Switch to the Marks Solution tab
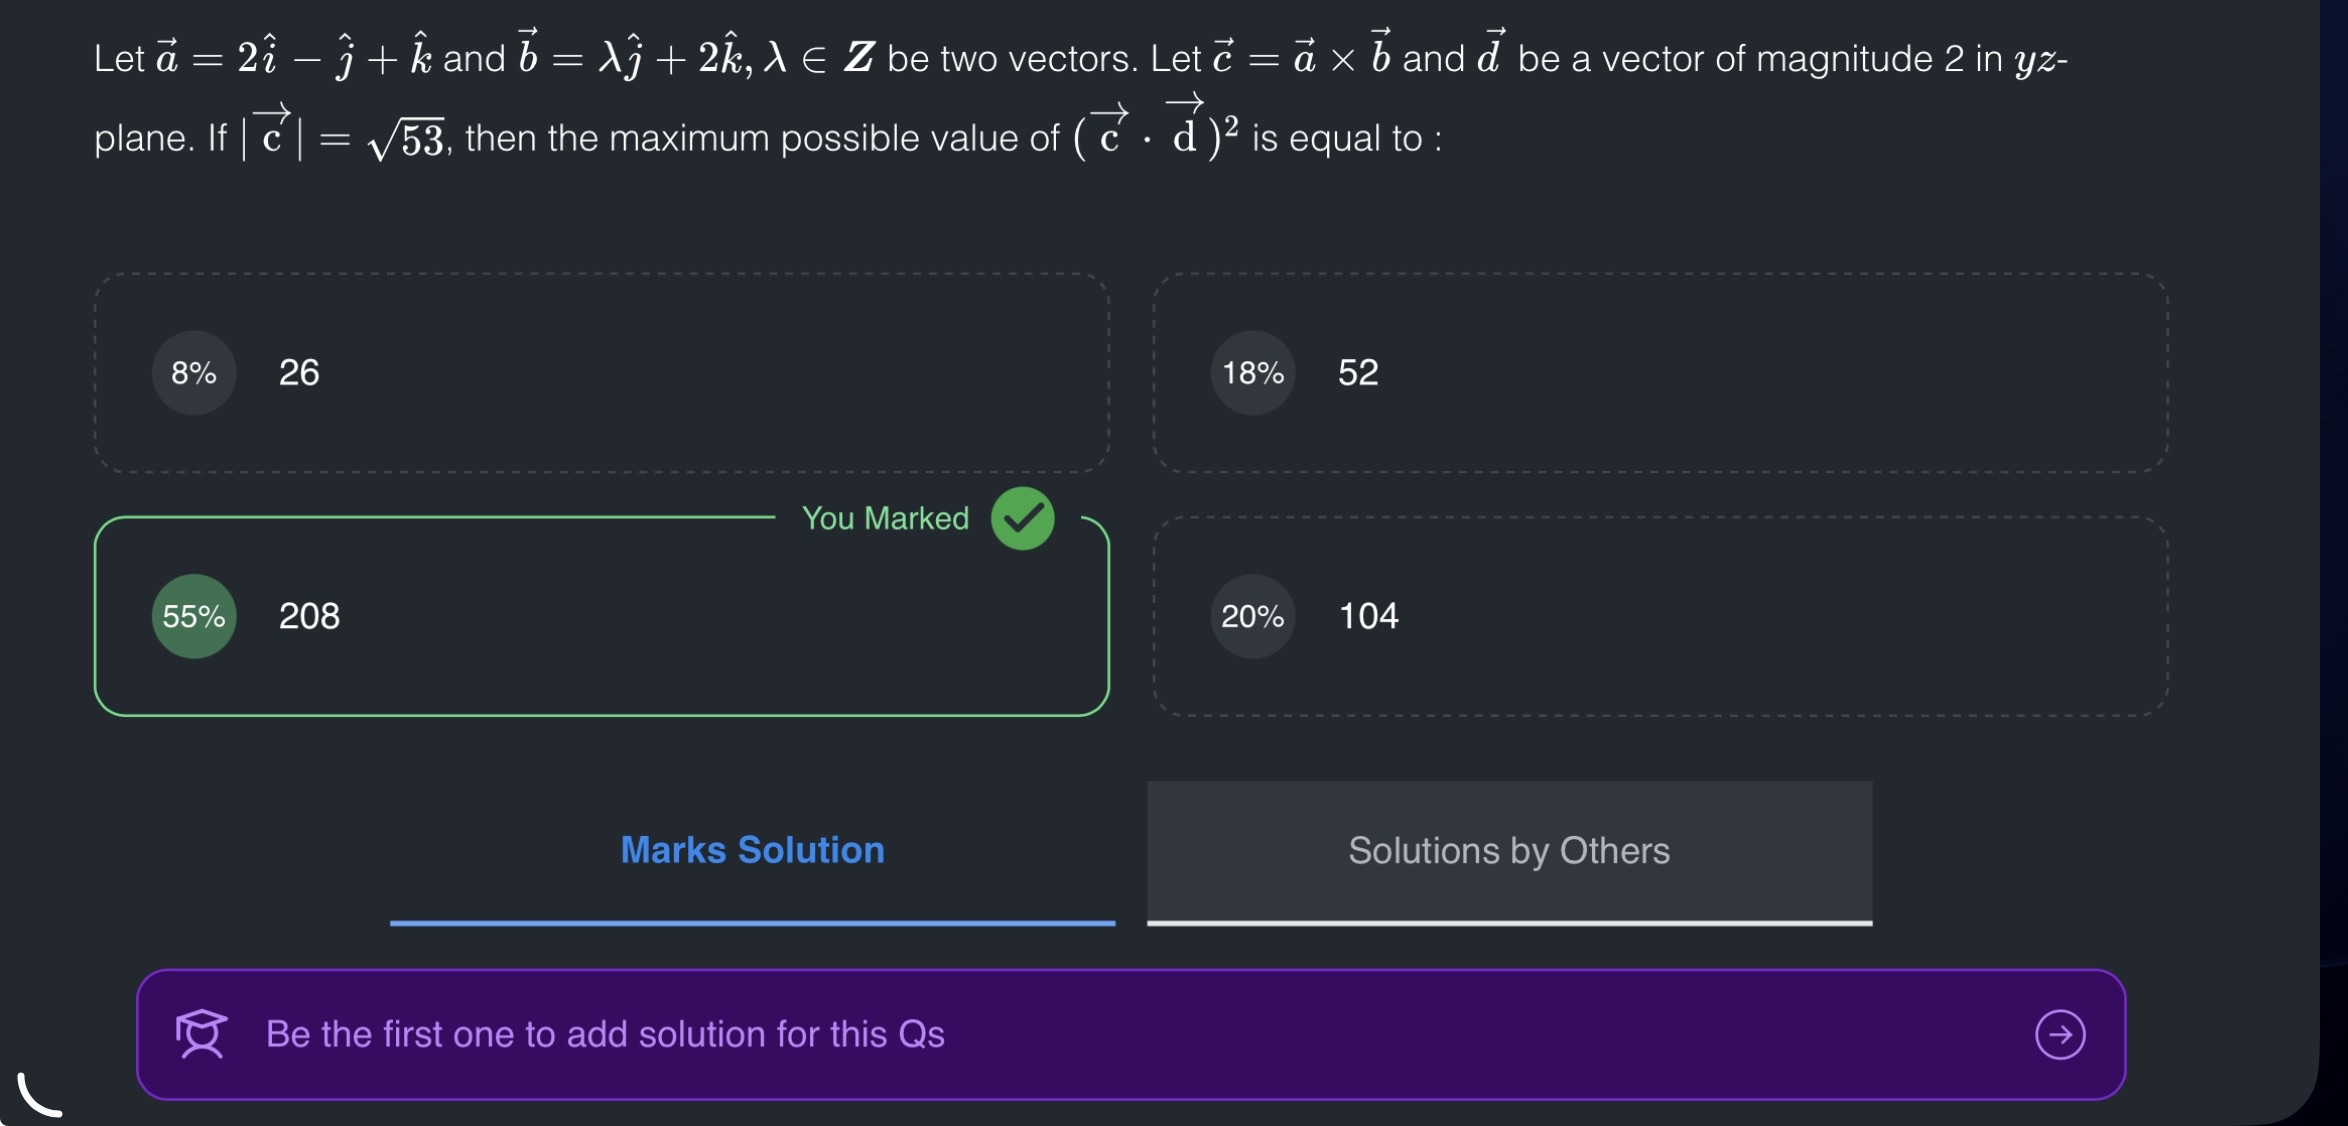 (x=752, y=850)
